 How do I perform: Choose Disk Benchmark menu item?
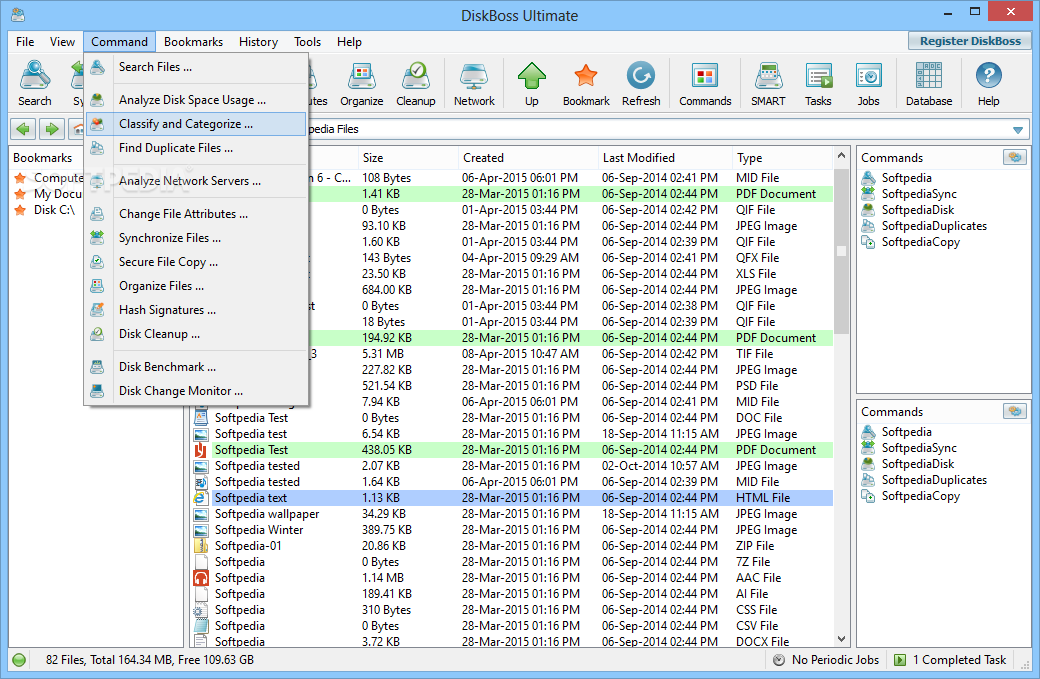tap(196, 367)
